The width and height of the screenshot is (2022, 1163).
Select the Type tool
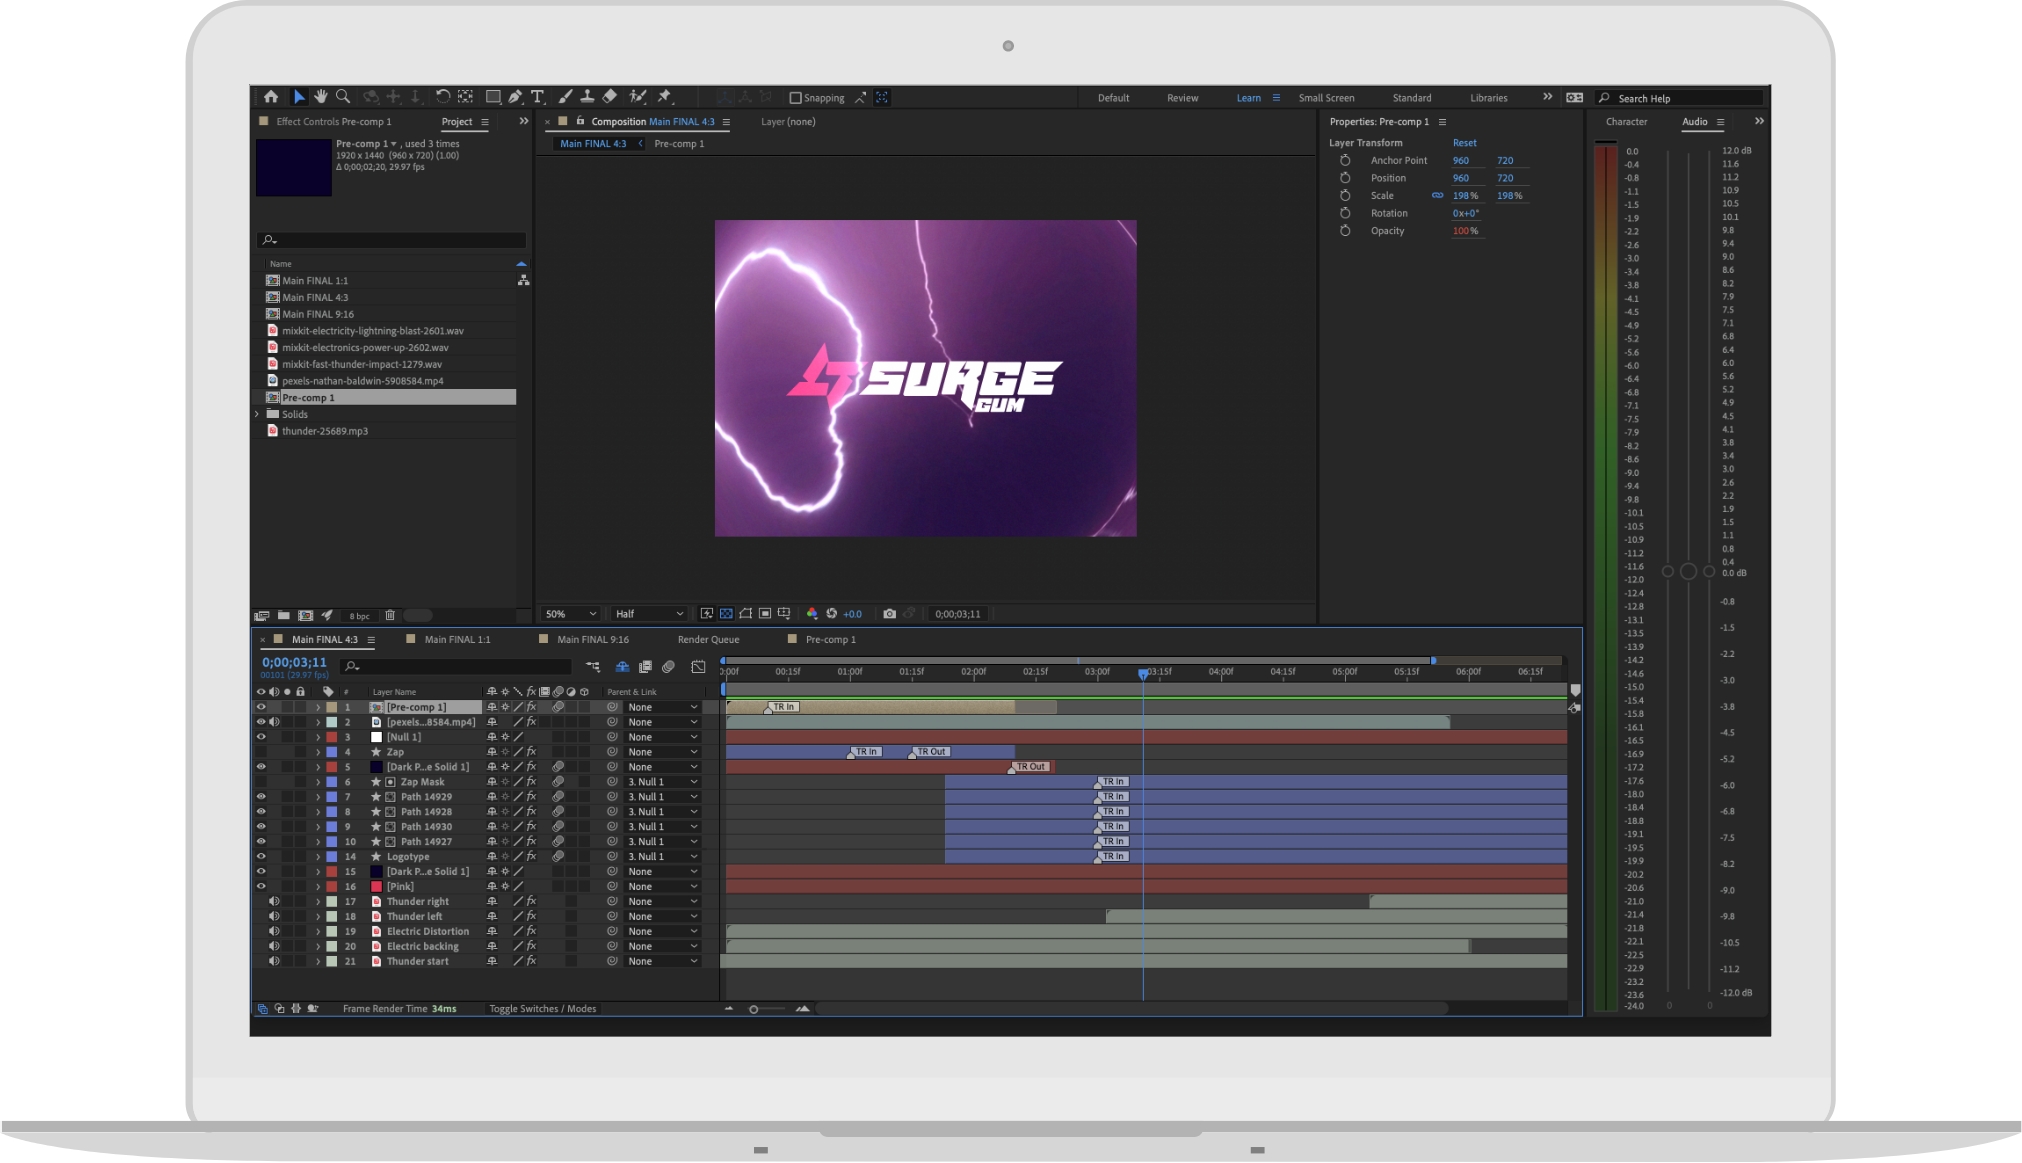click(538, 97)
